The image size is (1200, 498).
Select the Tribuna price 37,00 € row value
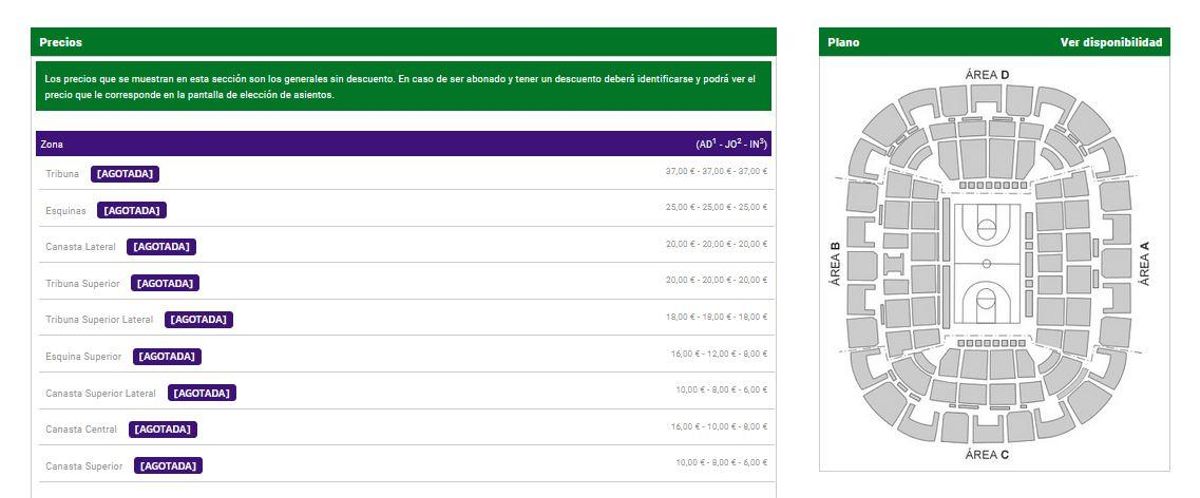(717, 172)
